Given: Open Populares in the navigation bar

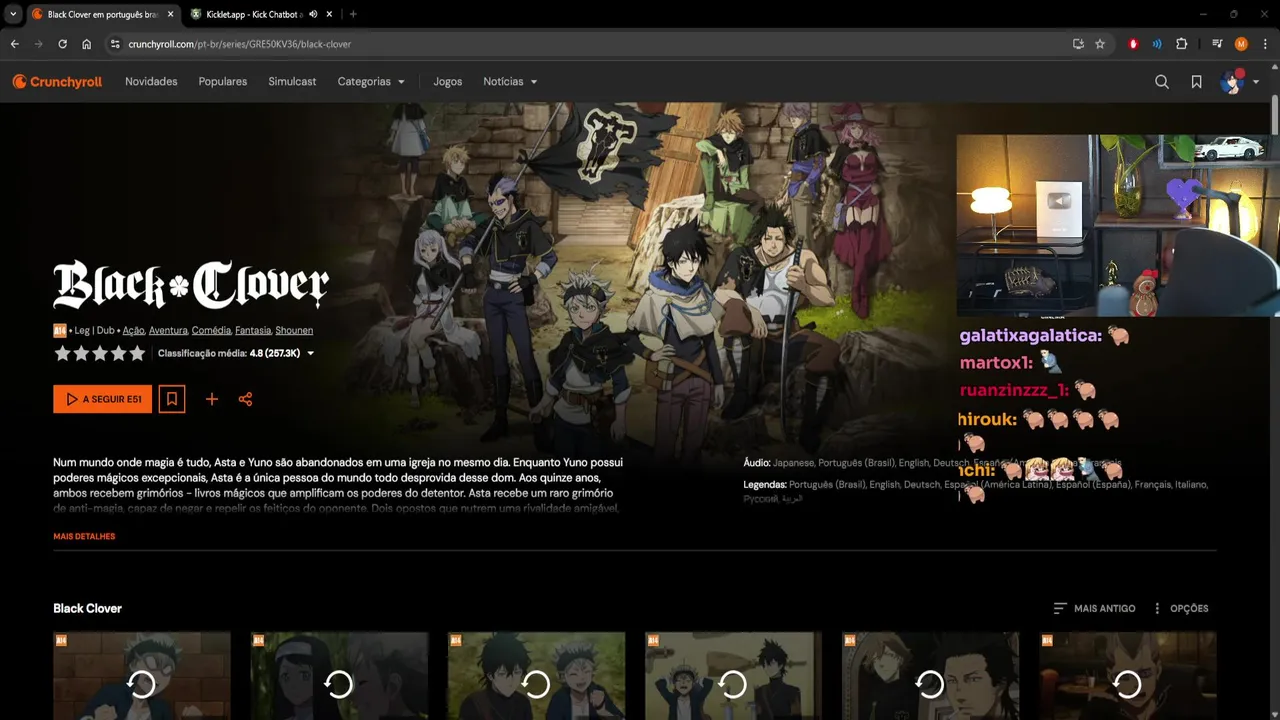Looking at the screenshot, I should coord(223,82).
